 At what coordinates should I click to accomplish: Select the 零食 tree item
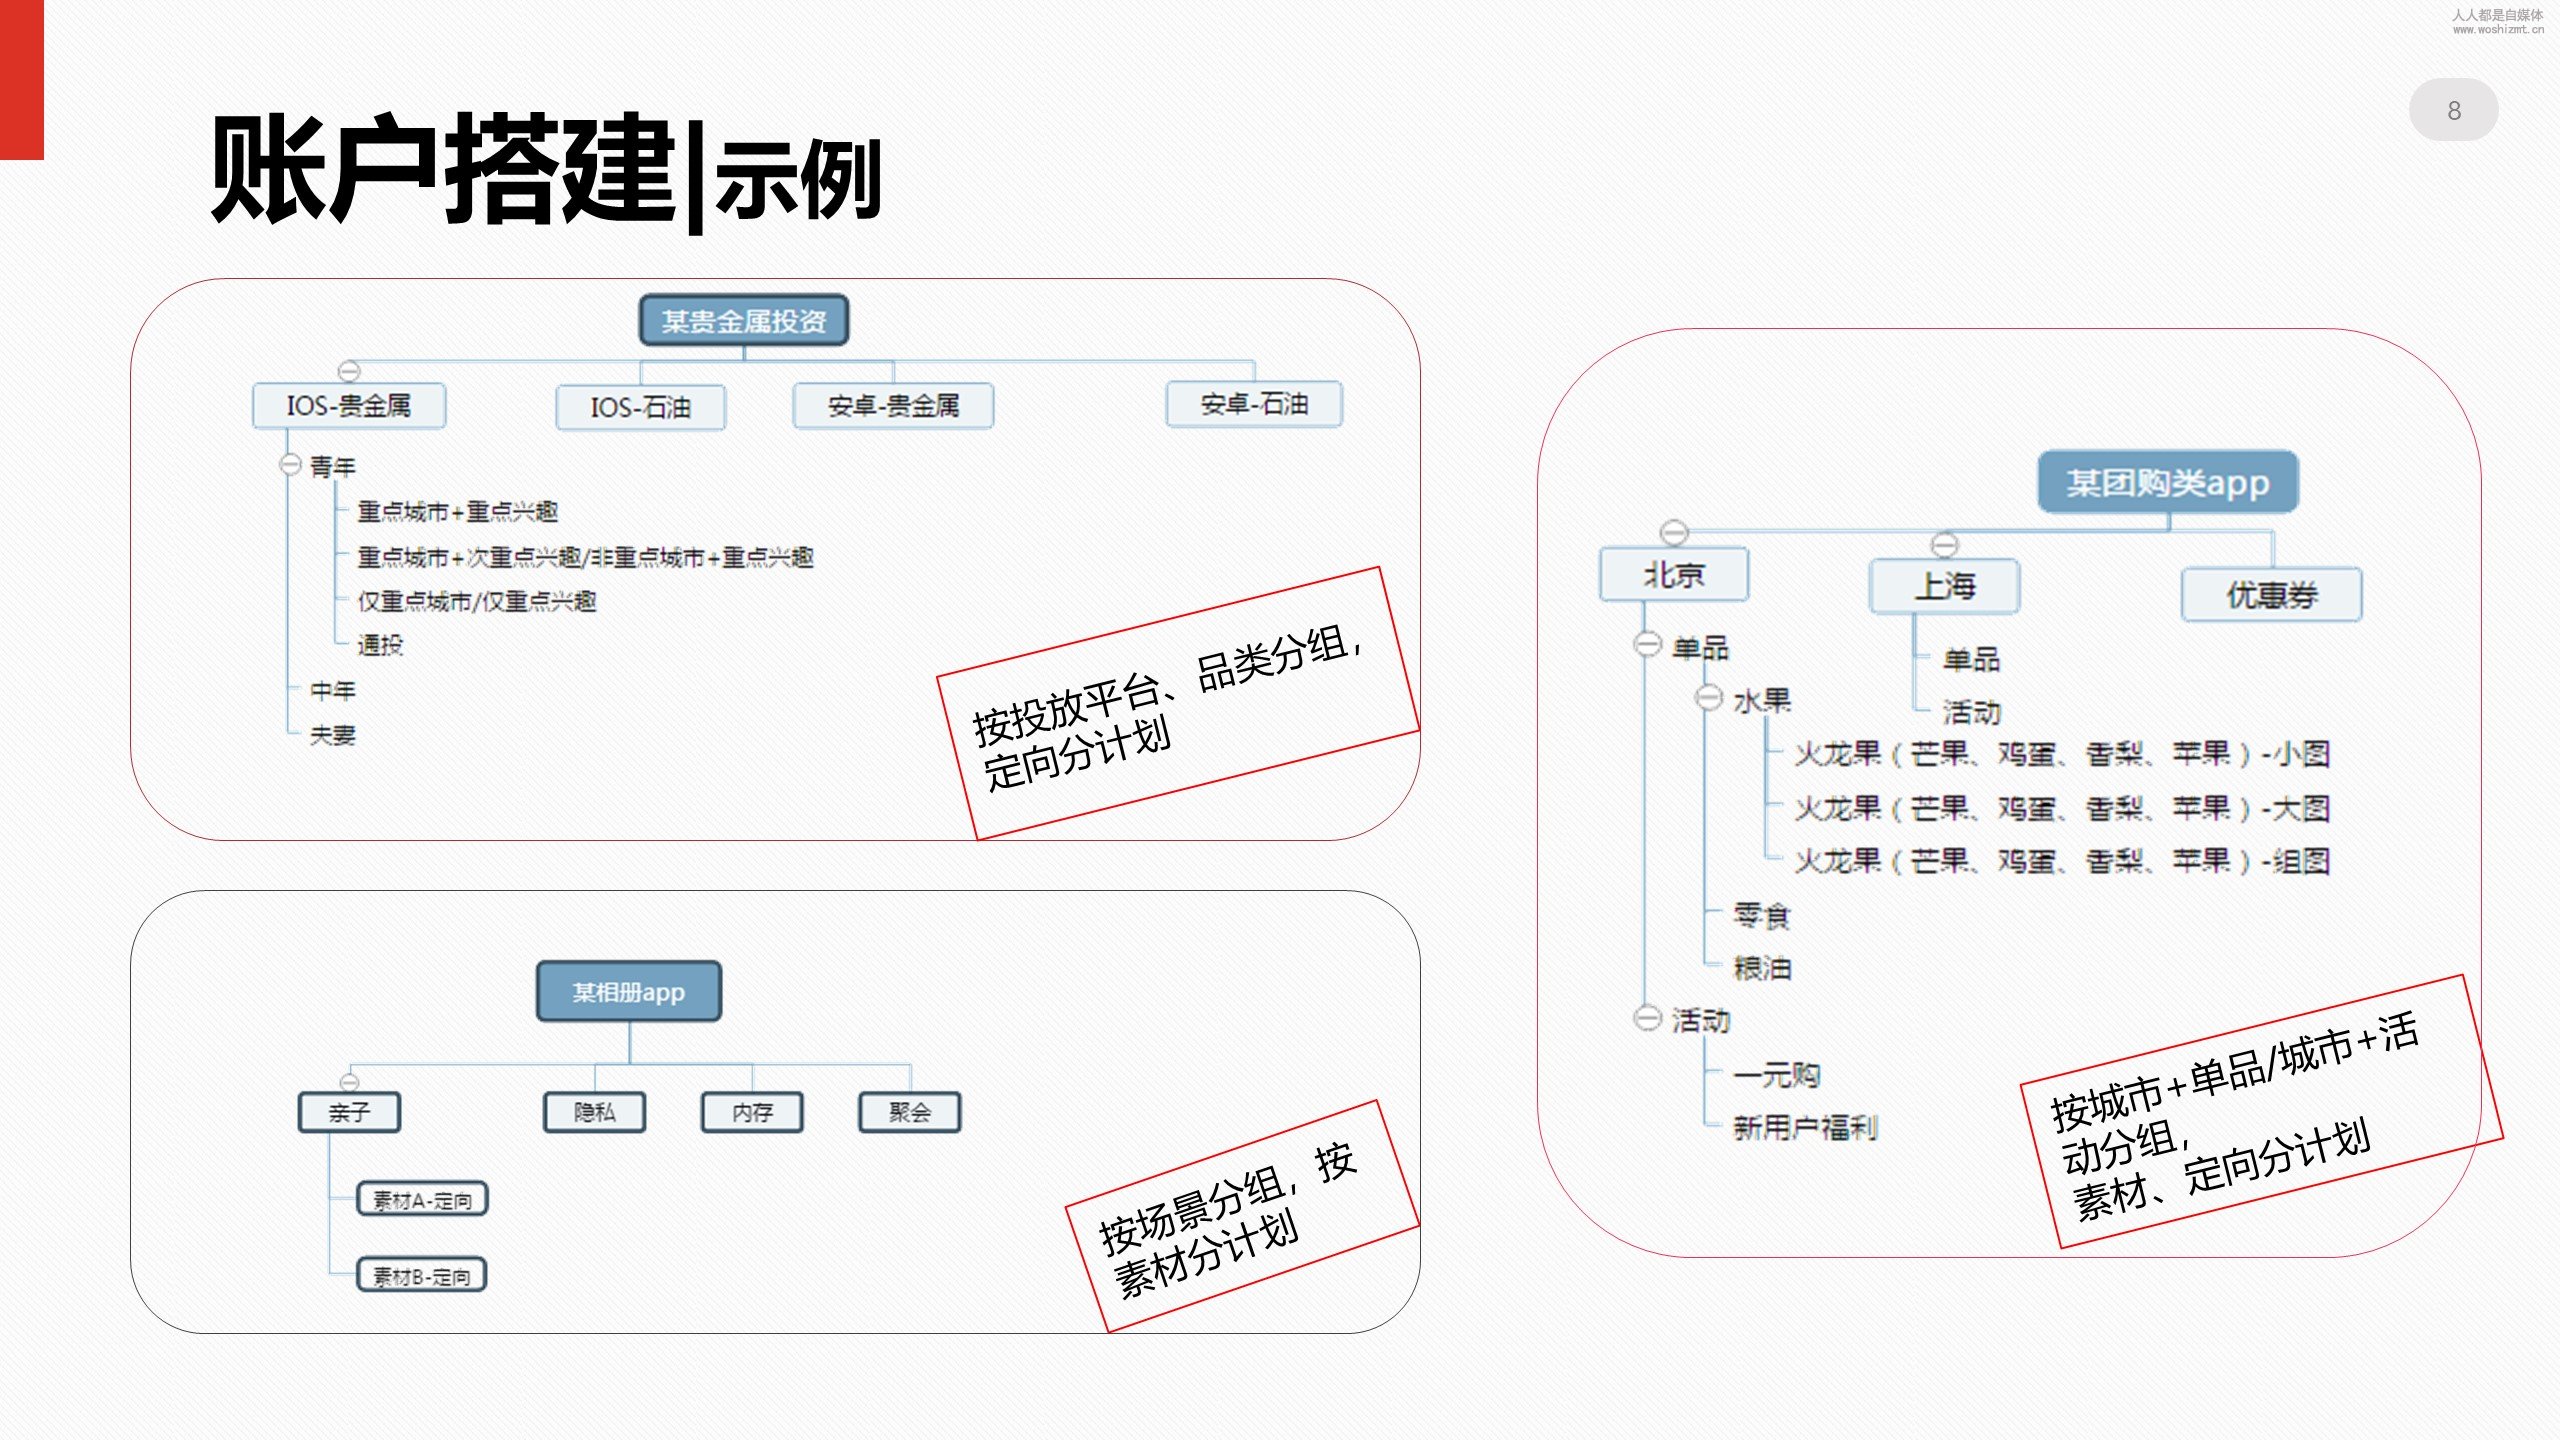pos(1762,915)
